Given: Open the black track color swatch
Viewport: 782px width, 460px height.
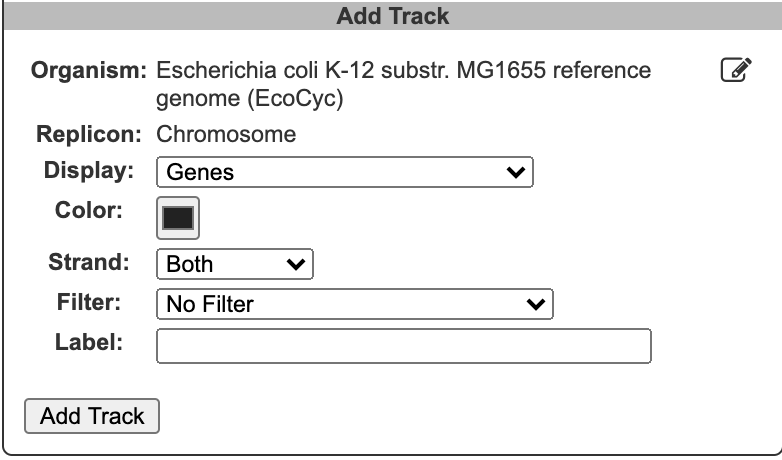Looking at the screenshot, I should click(178, 218).
